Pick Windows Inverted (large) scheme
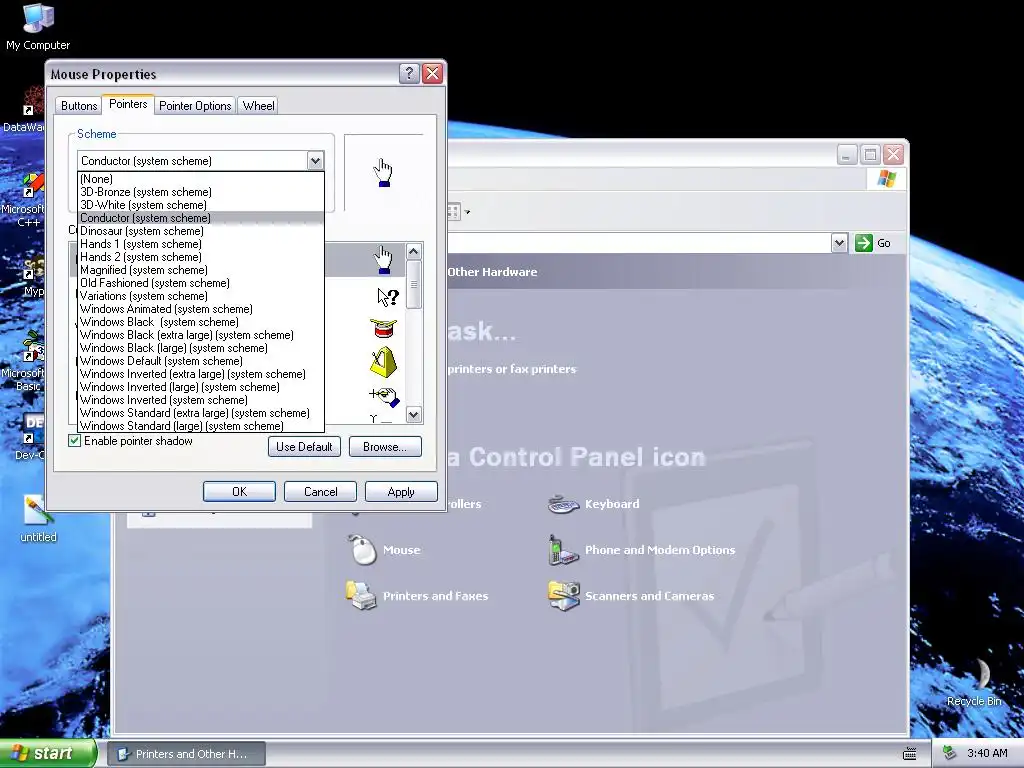1024x768 pixels. click(200, 387)
